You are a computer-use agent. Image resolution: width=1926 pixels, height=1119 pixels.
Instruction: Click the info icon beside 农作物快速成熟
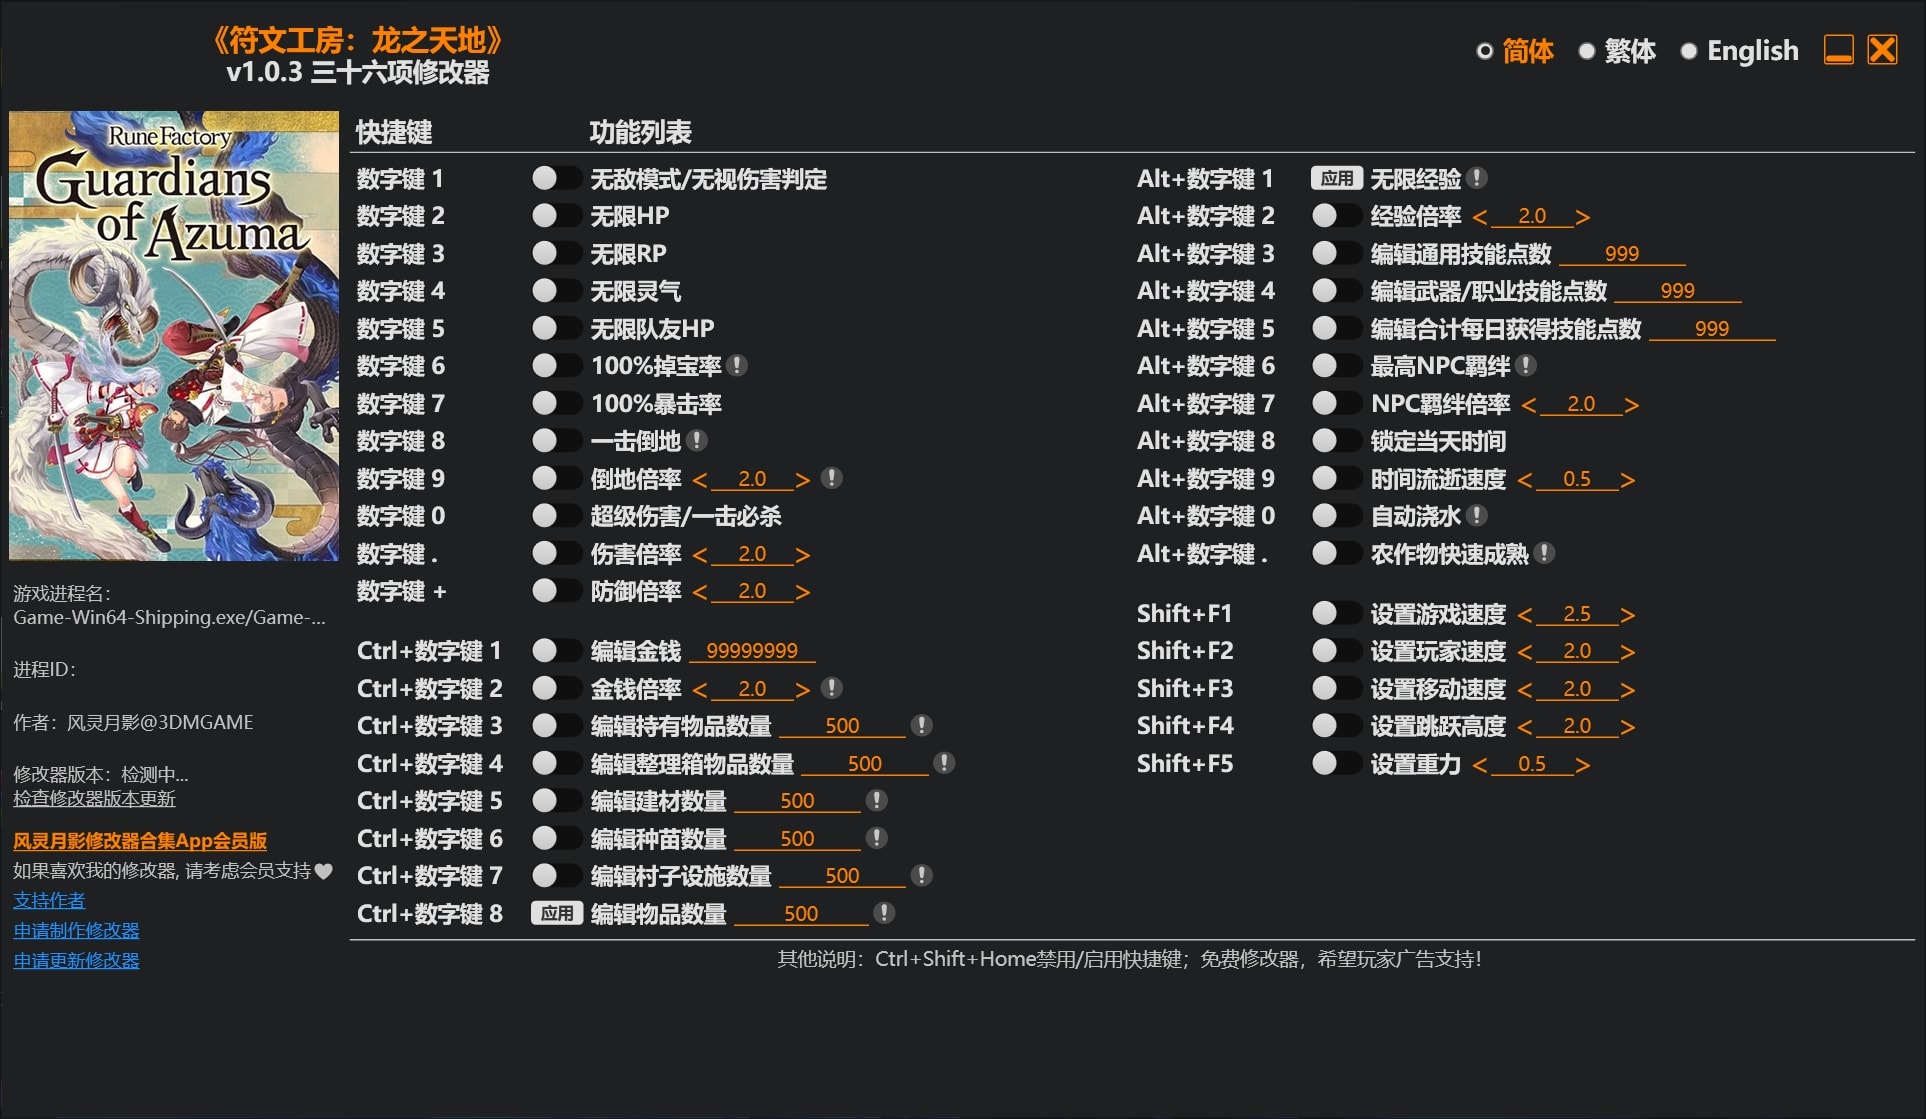click(x=1545, y=553)
